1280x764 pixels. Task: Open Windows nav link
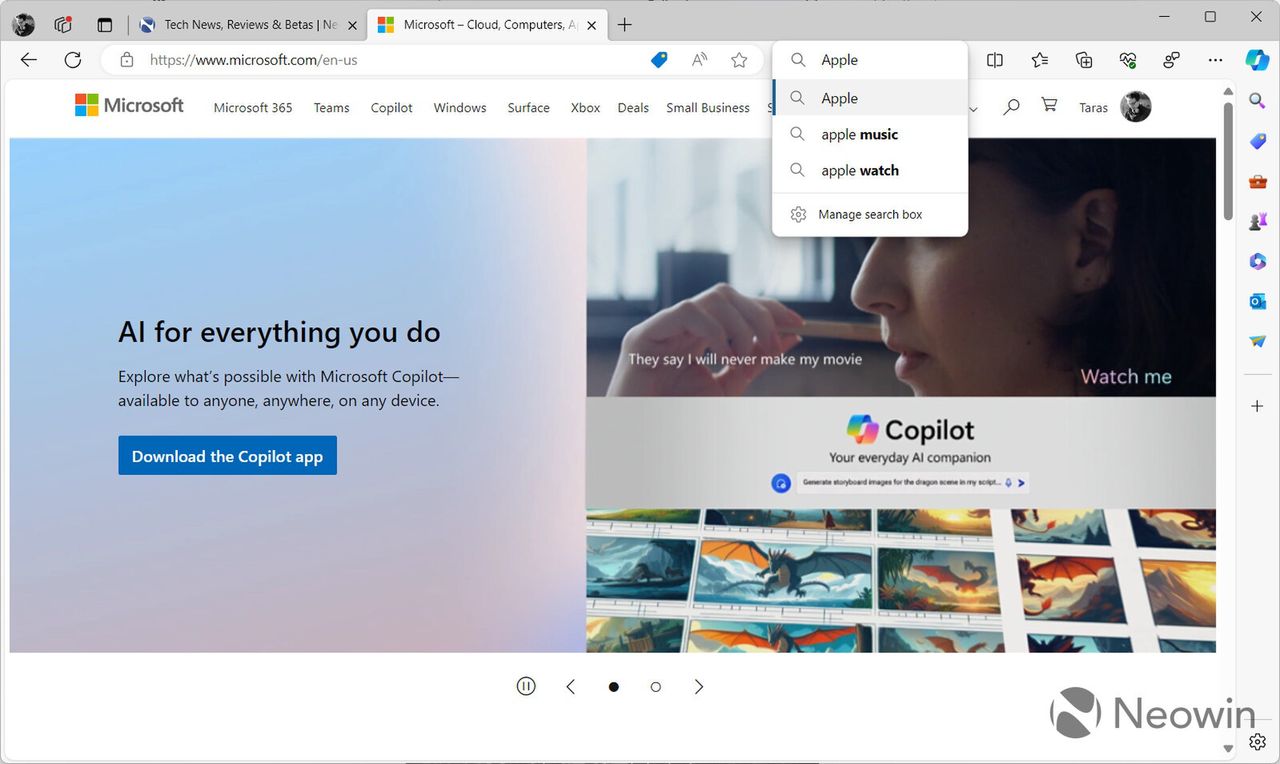tap(460, 108)
